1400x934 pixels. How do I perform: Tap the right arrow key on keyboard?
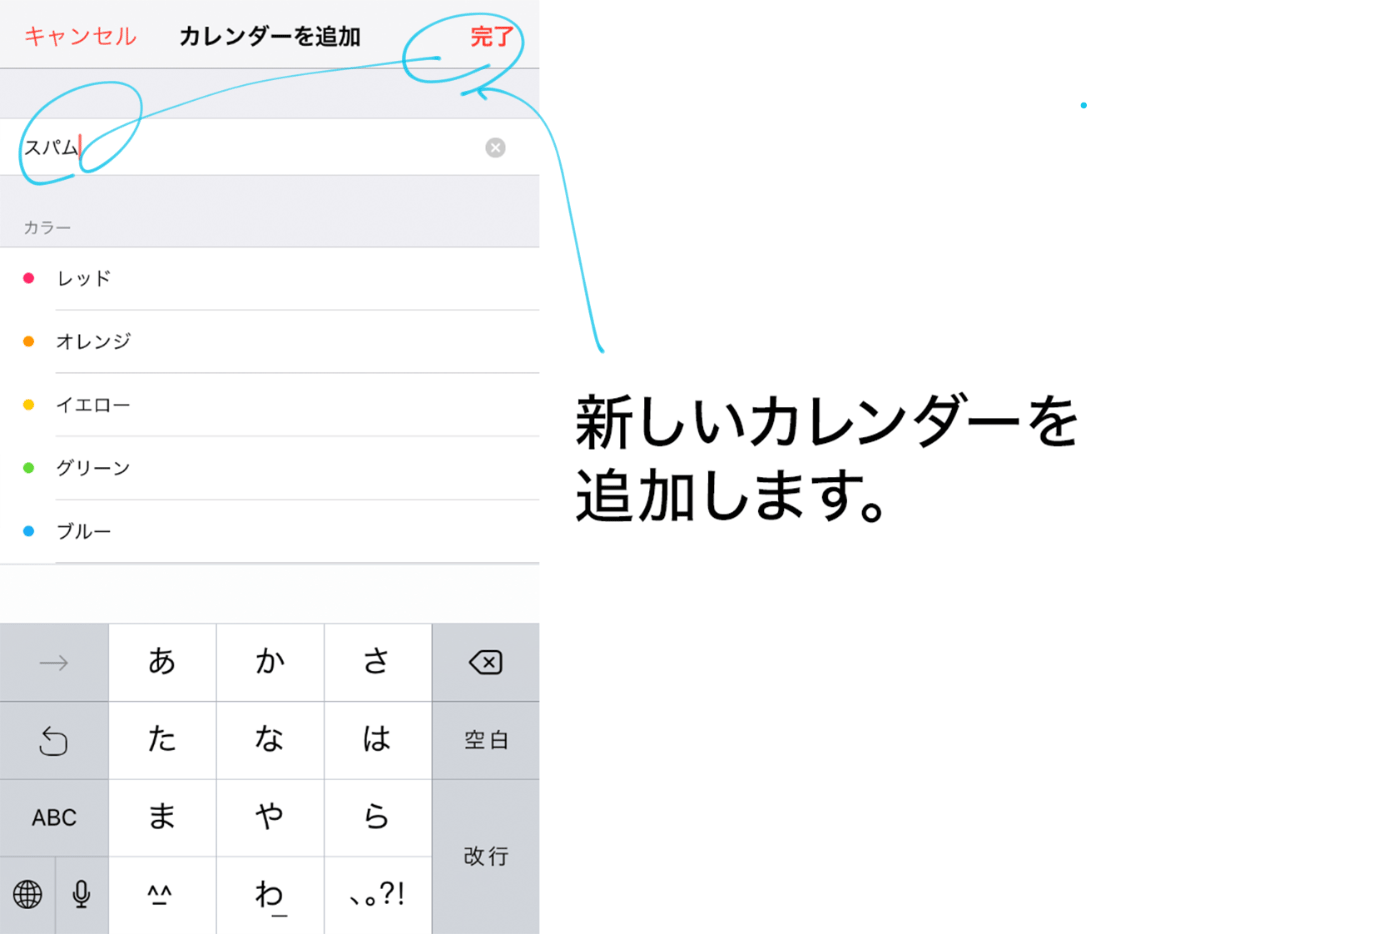coord(54,662)
